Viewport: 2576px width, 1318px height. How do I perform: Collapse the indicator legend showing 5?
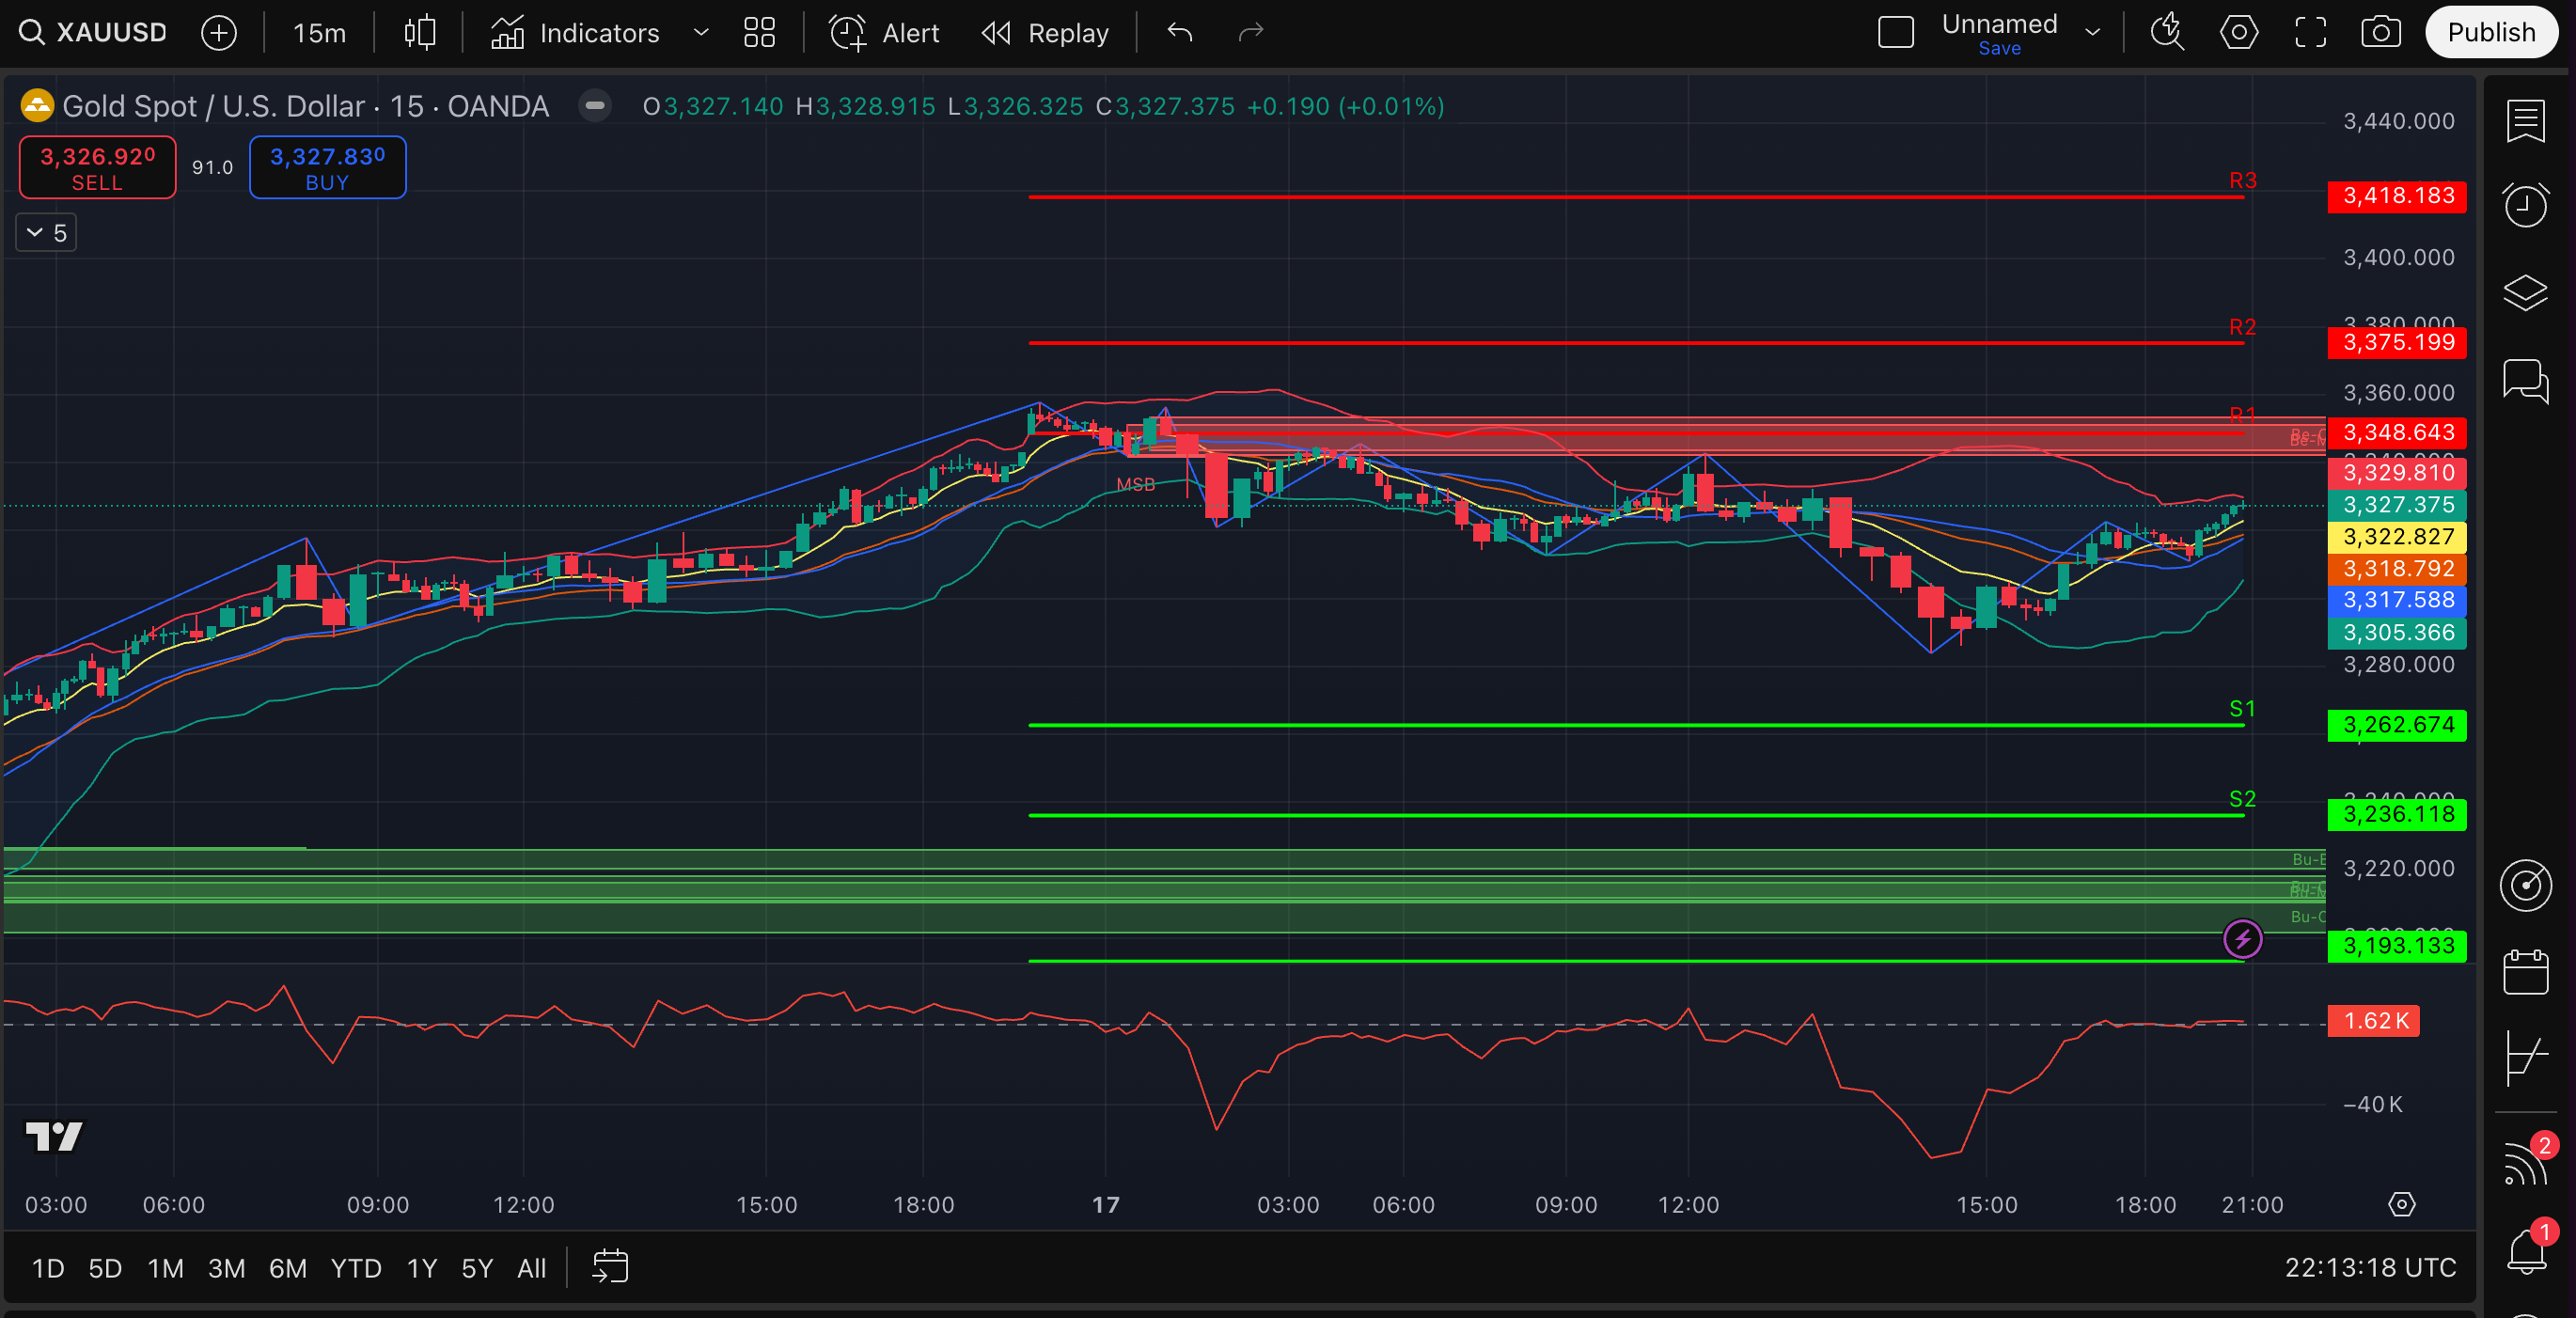tap(47, 233)
